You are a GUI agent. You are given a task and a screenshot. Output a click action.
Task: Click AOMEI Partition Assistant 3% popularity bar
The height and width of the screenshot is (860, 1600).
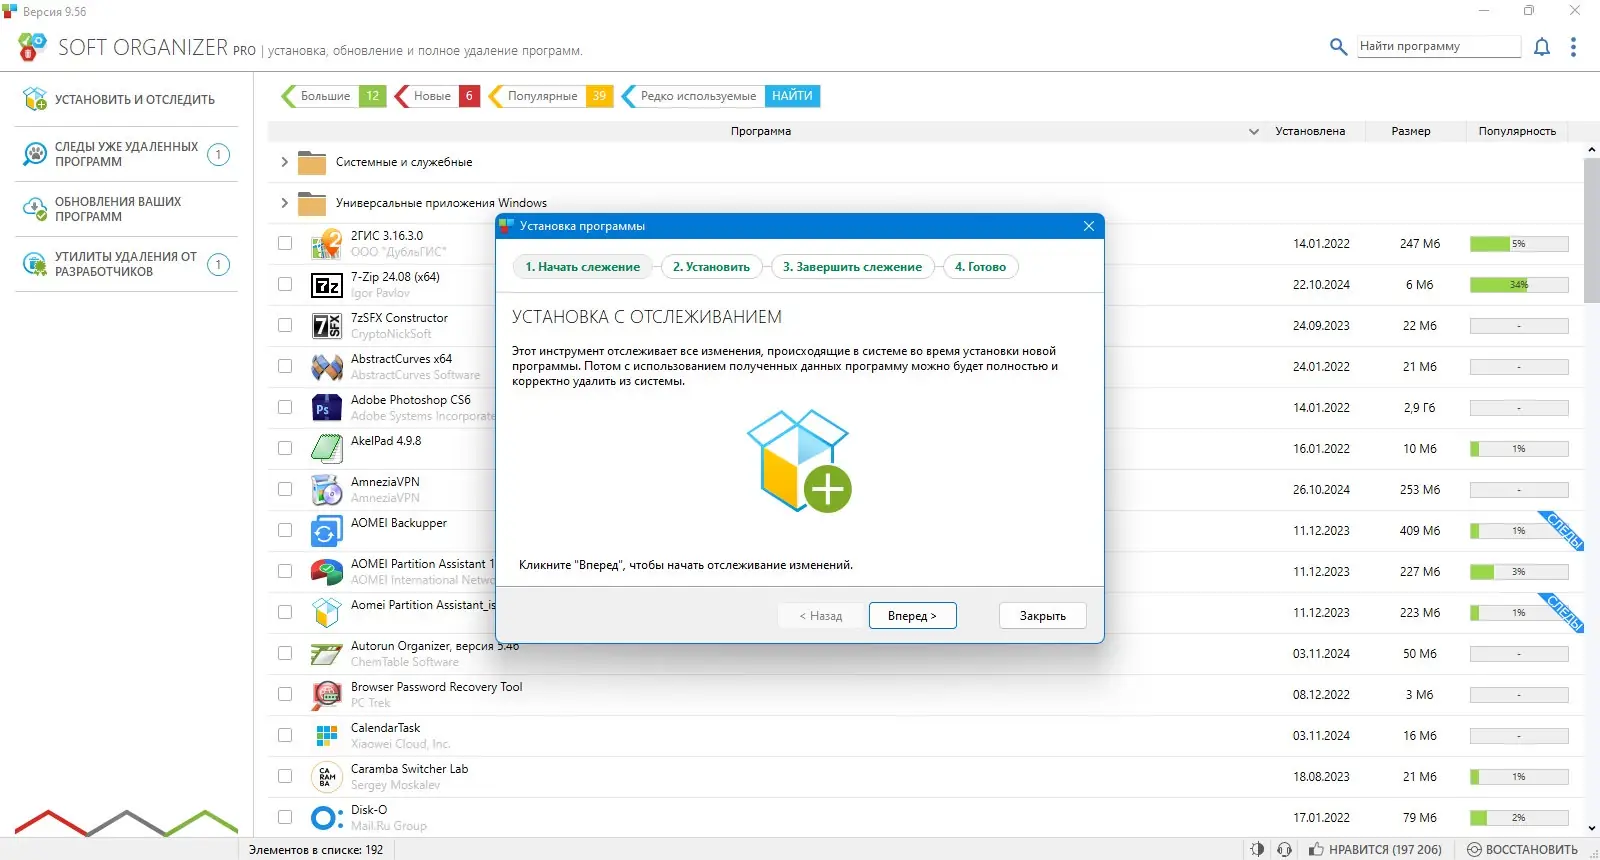[x=1519, y=572]
